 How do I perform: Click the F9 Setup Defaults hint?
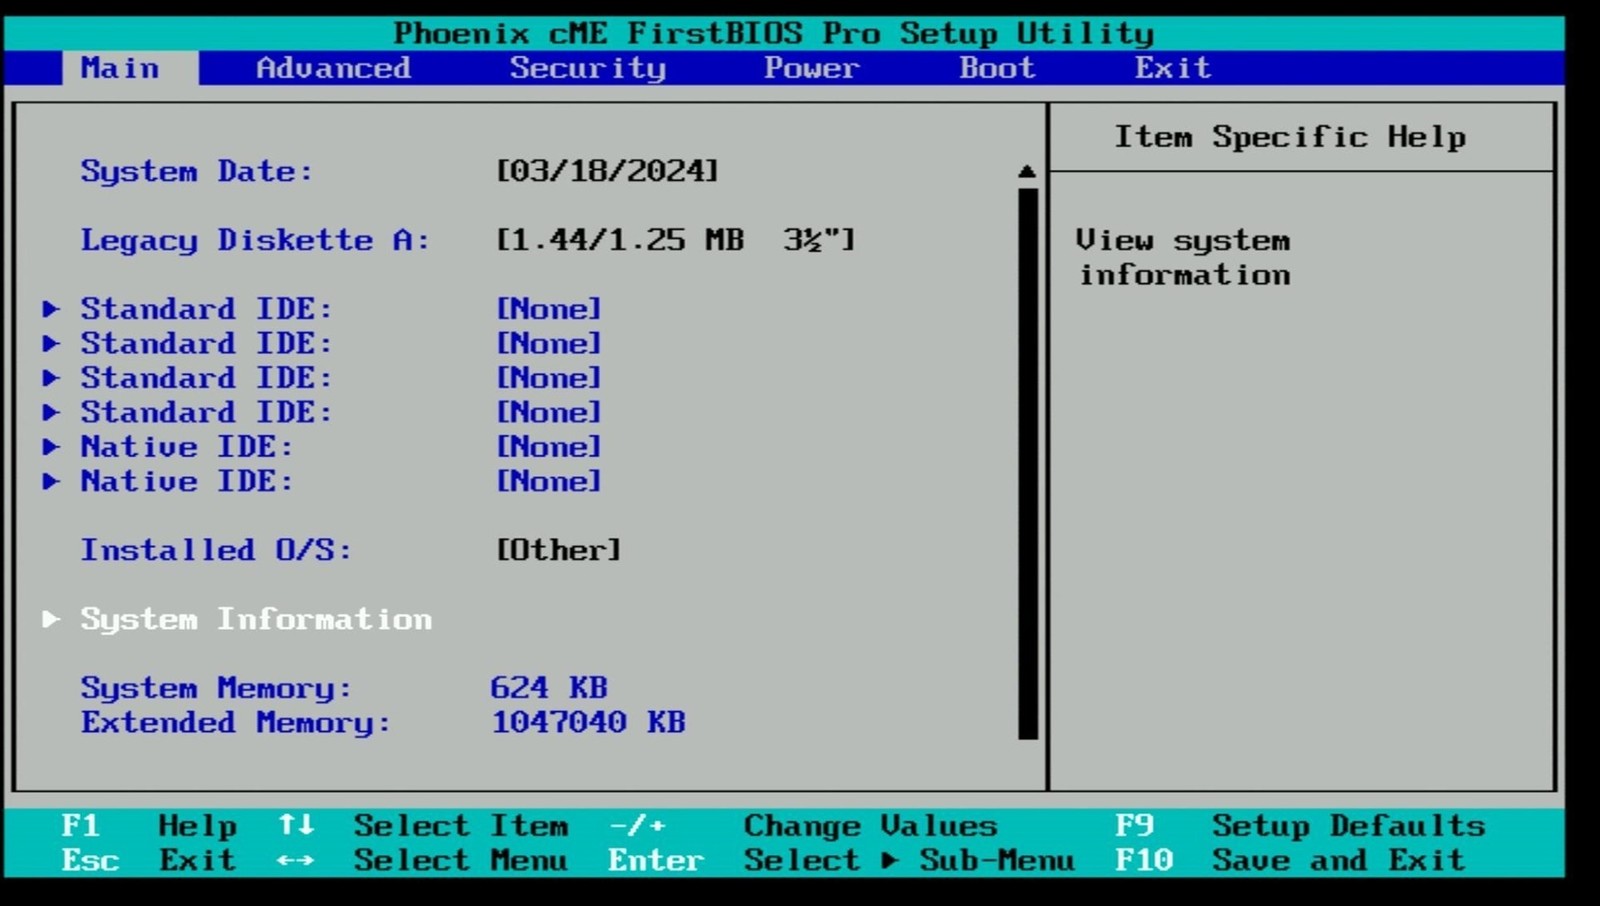(1300, 826)
